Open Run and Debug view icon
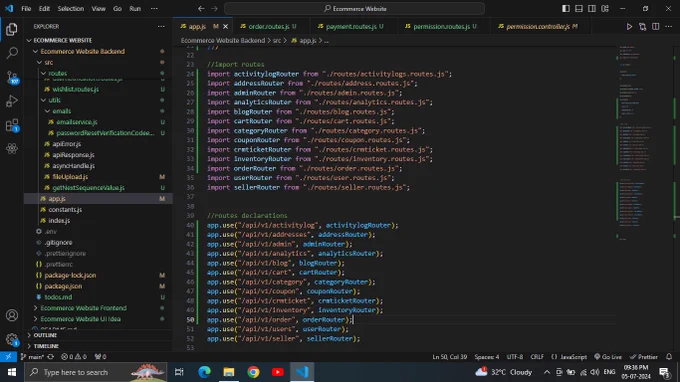This screenshot has height=382, width=680. (x=12, y=101)
